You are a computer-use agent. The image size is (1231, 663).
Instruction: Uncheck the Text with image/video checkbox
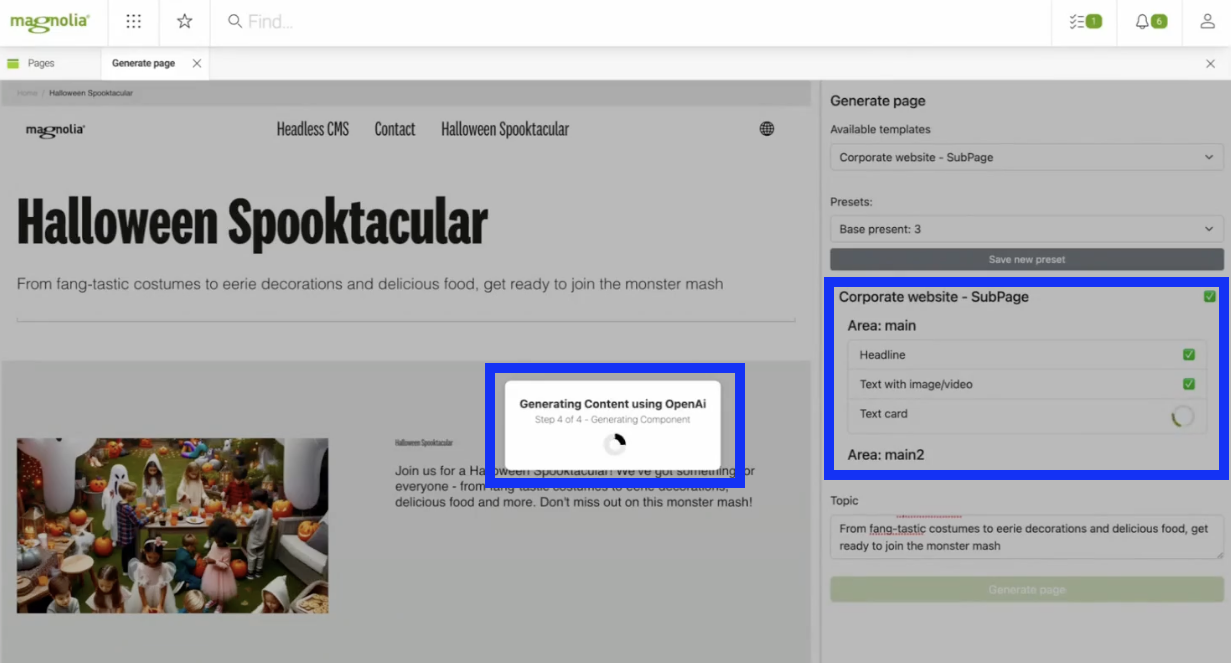[x=1189, y=384]
